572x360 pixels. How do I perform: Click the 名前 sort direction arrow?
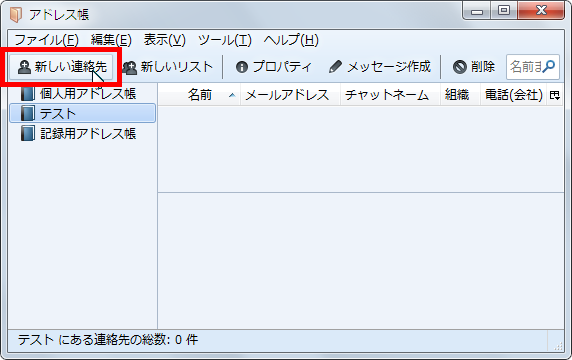click(x=232, y=95)
